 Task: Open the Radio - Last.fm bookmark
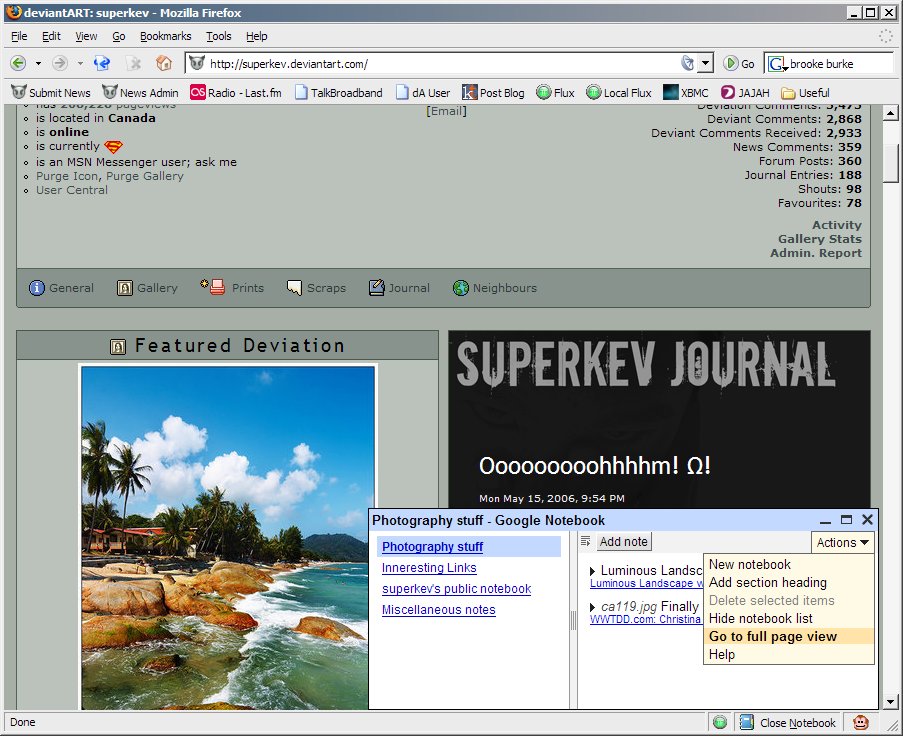(236, 93)
